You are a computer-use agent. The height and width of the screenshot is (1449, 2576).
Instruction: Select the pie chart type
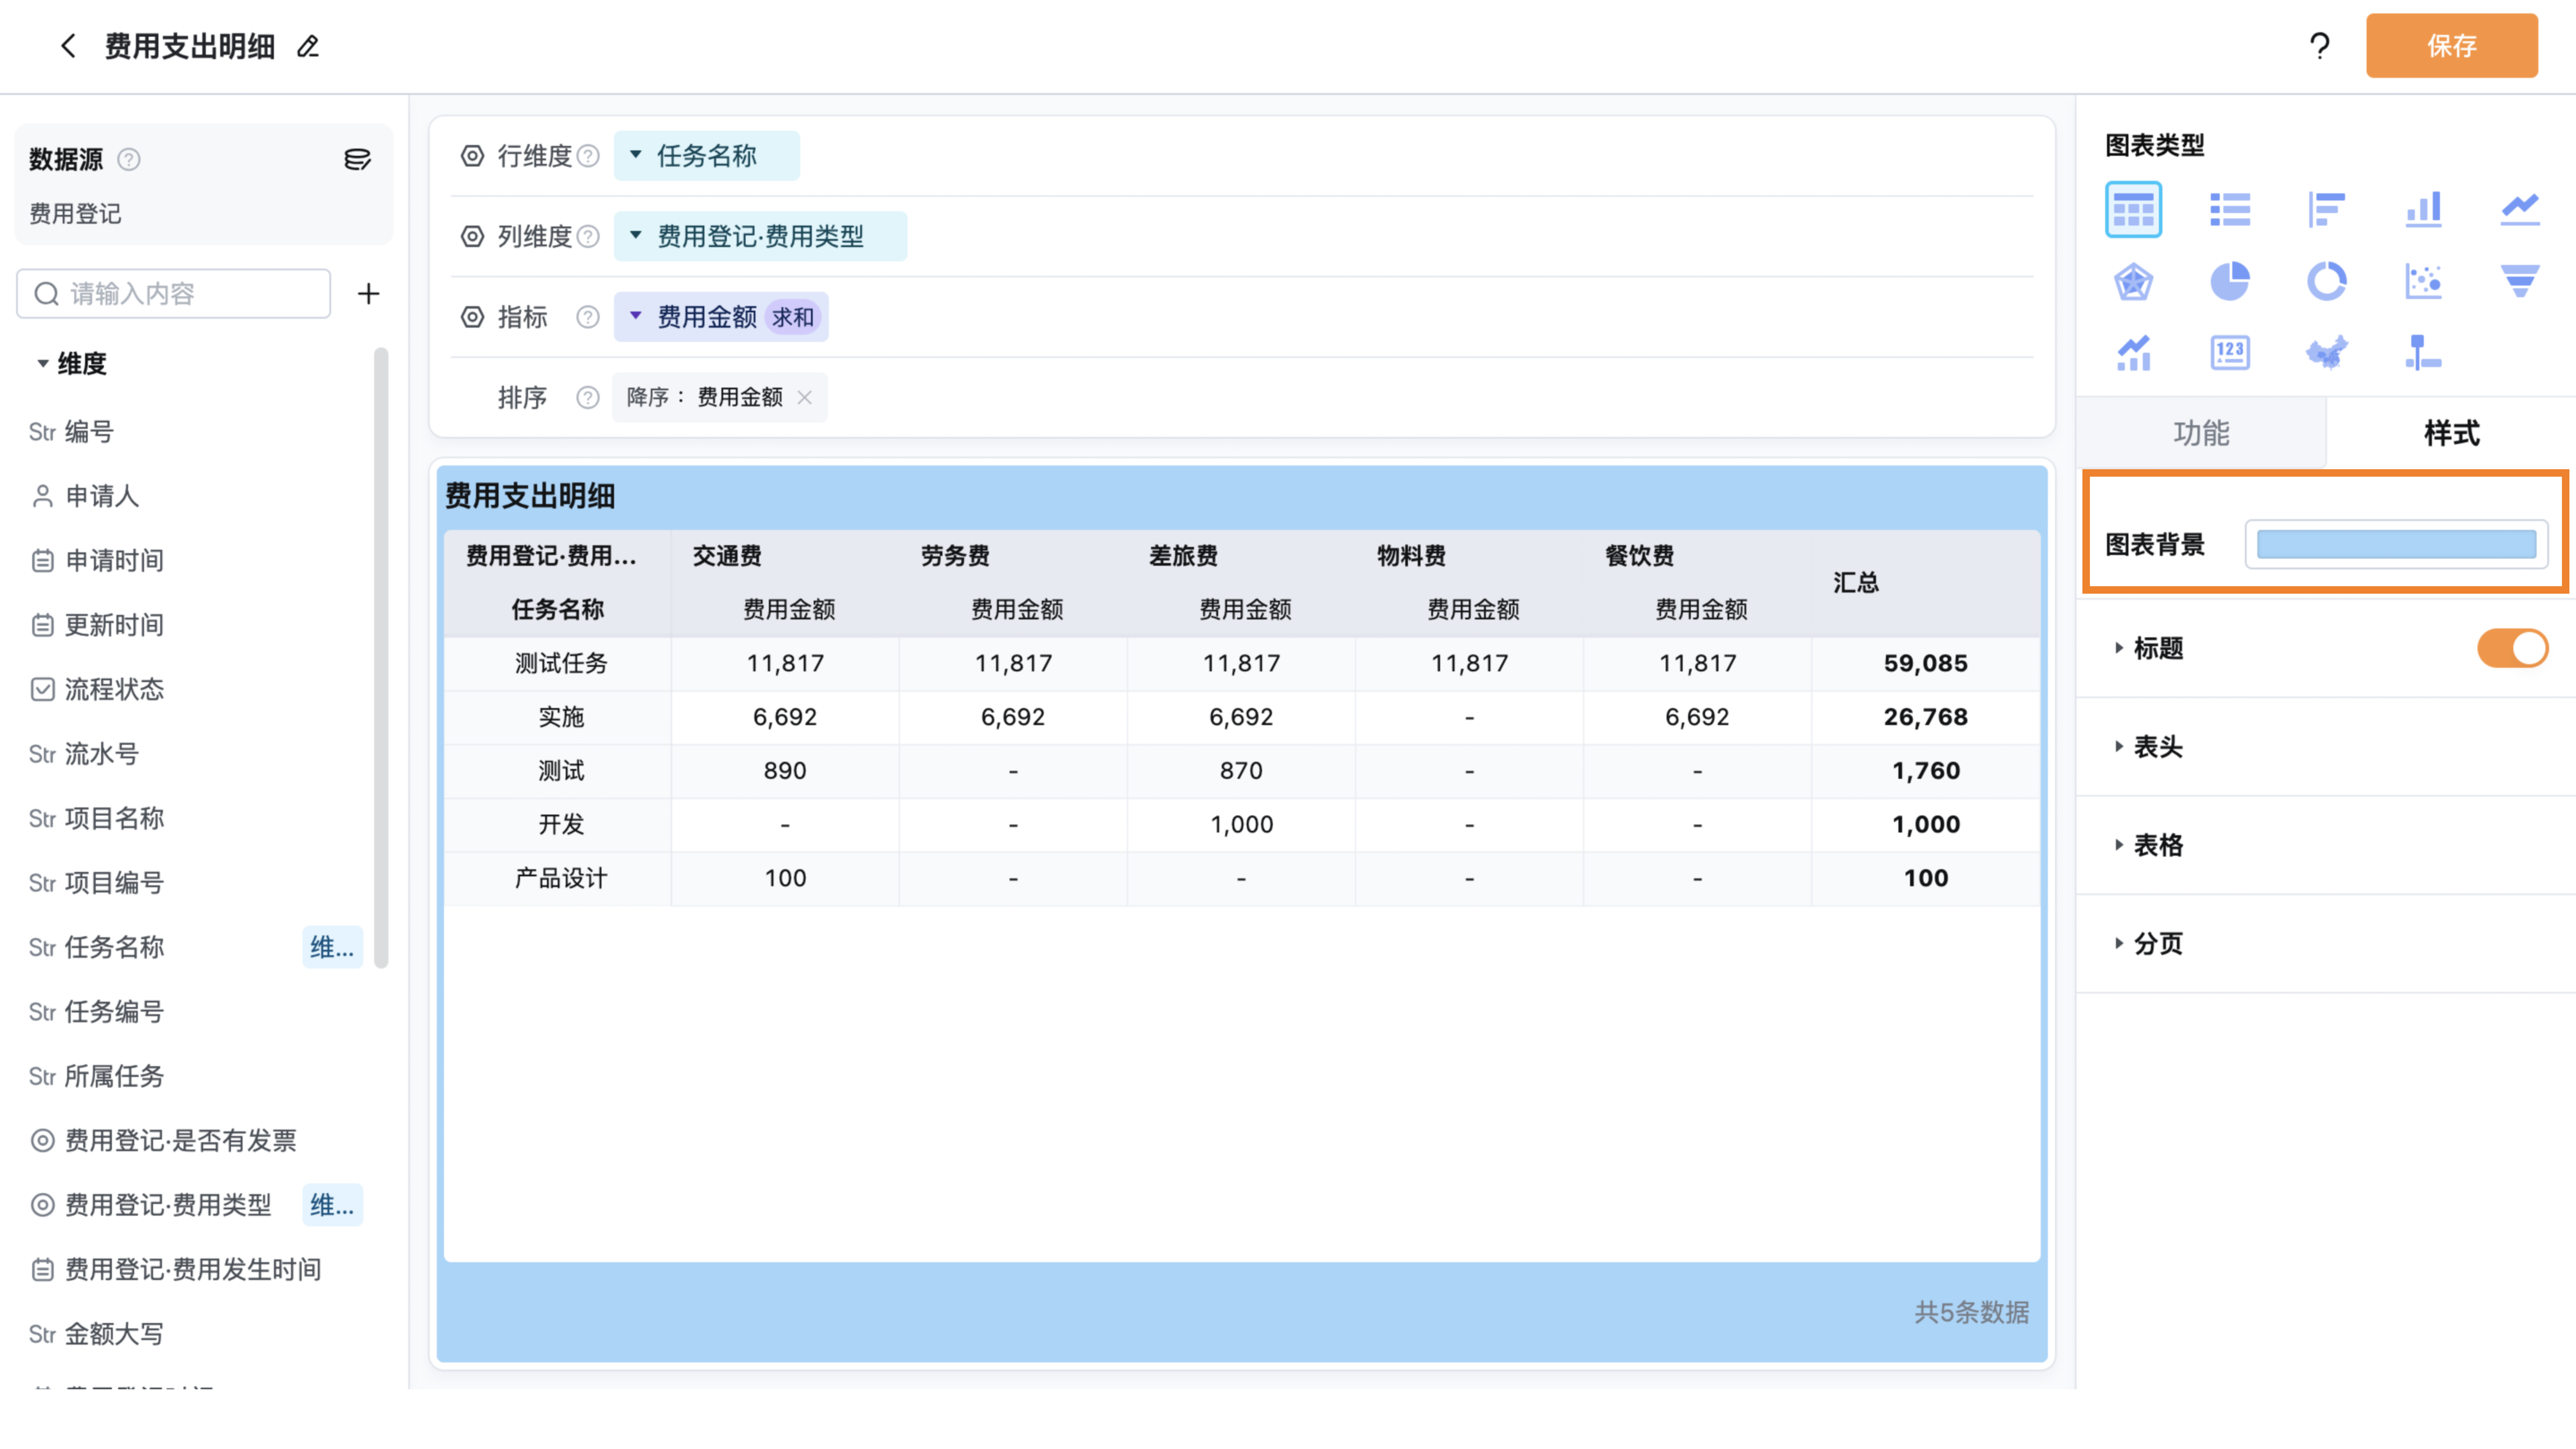pos(2230,281)
